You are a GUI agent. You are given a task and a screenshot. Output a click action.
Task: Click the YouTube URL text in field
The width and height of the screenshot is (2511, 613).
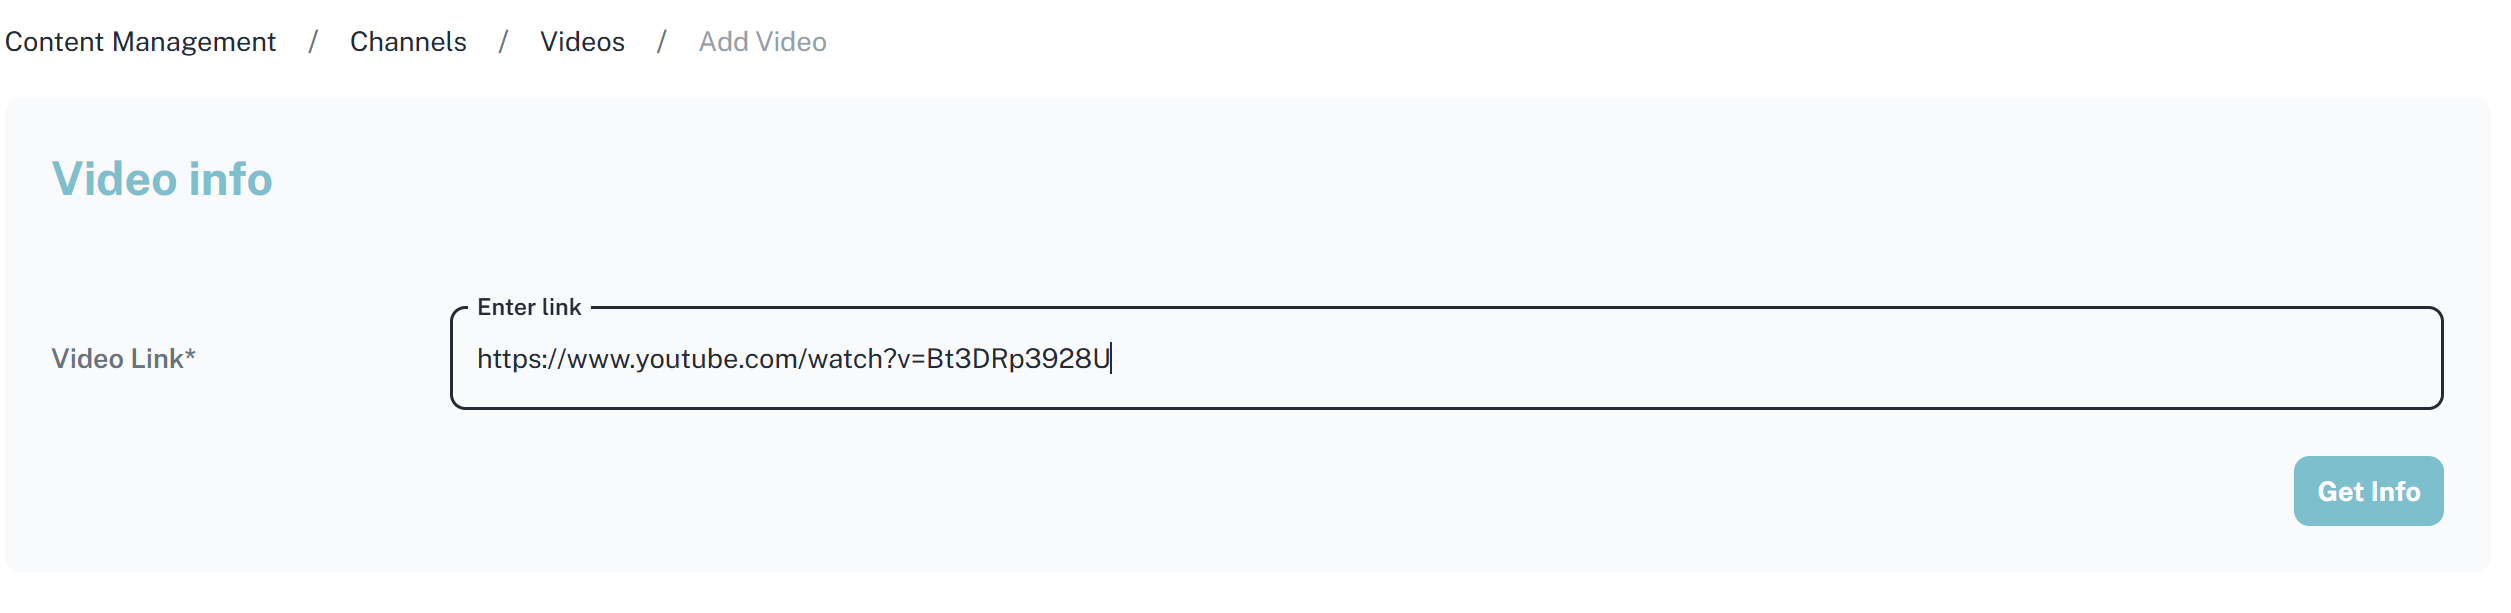pos(793,359)
